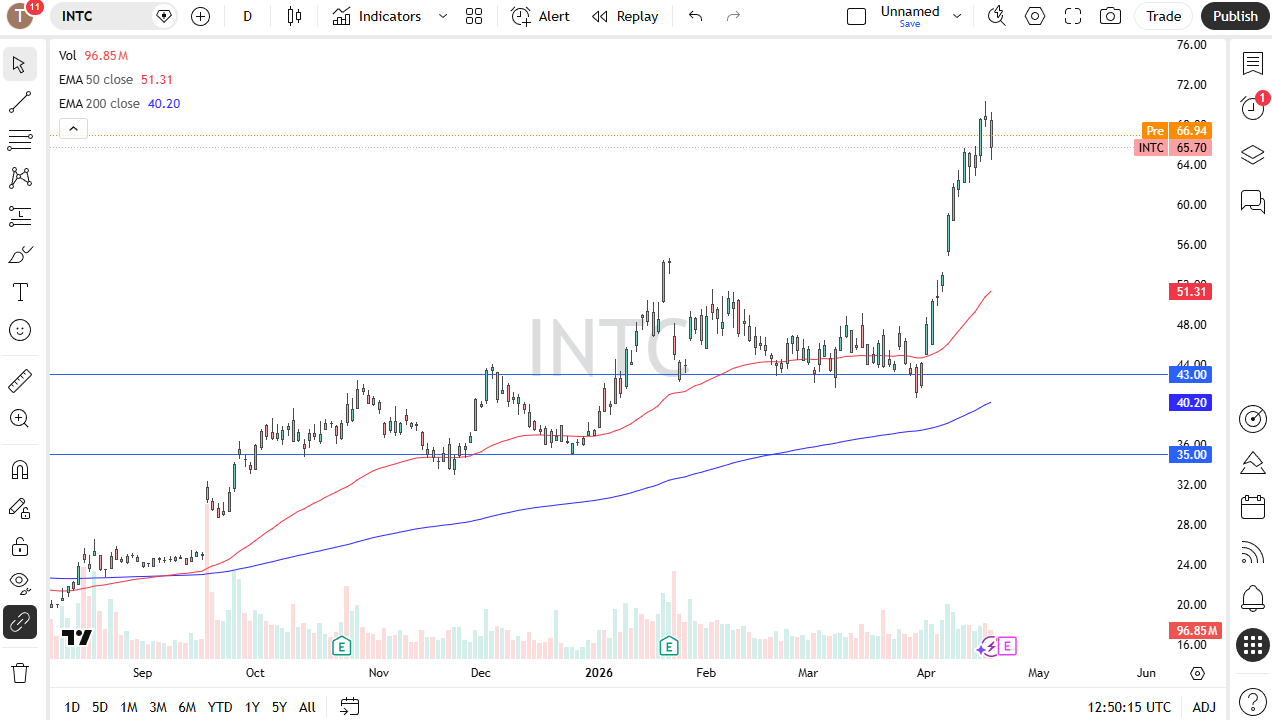Image resolution: width=1272 pixels, height=720 pixels.
Task: Enter fullscreen mode
Action: (x=1073, y=16)
